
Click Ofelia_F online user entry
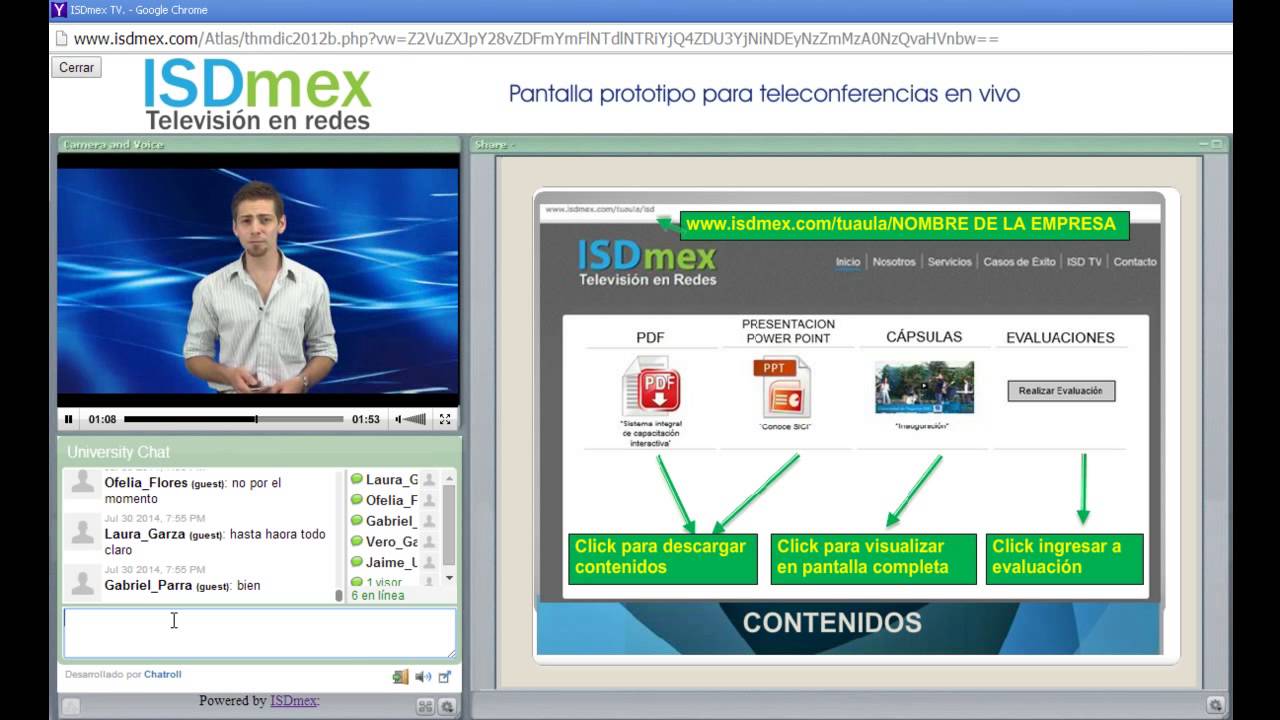384,500
